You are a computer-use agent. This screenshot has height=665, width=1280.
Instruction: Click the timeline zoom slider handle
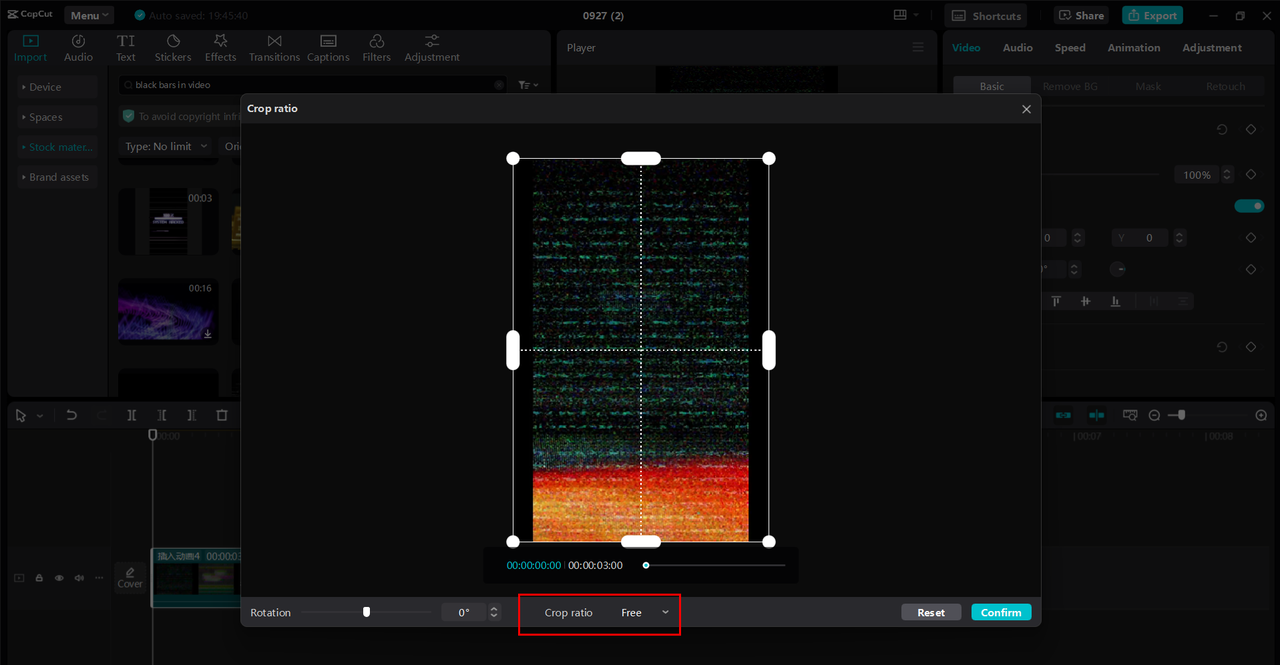pyautogui.click(x=1182, y=415)
